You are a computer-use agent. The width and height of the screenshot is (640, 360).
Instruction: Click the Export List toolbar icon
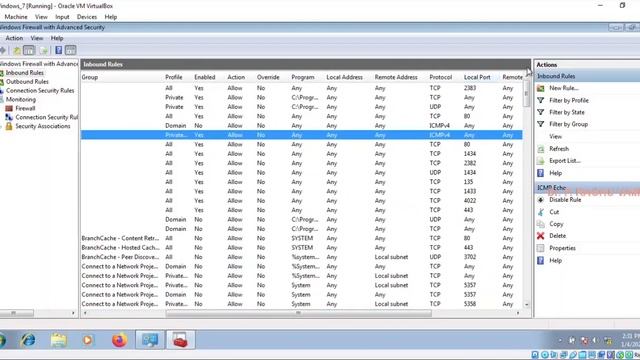(44, 51)
